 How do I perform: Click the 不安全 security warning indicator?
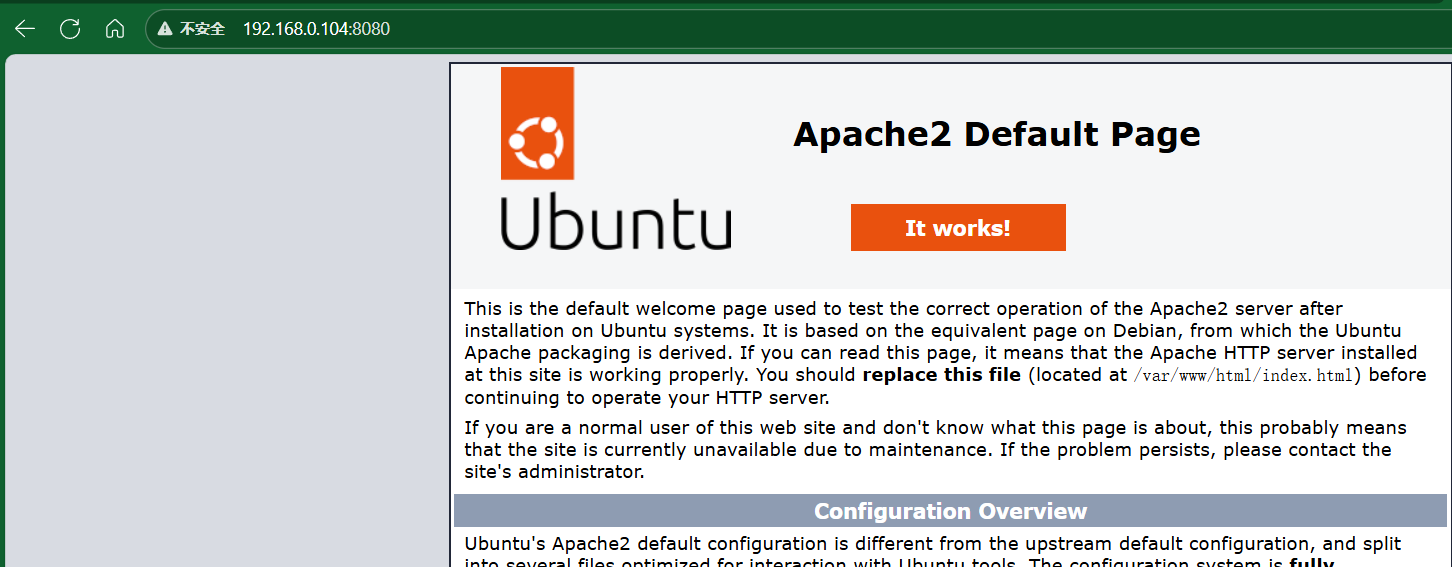[x=192, y=29]
